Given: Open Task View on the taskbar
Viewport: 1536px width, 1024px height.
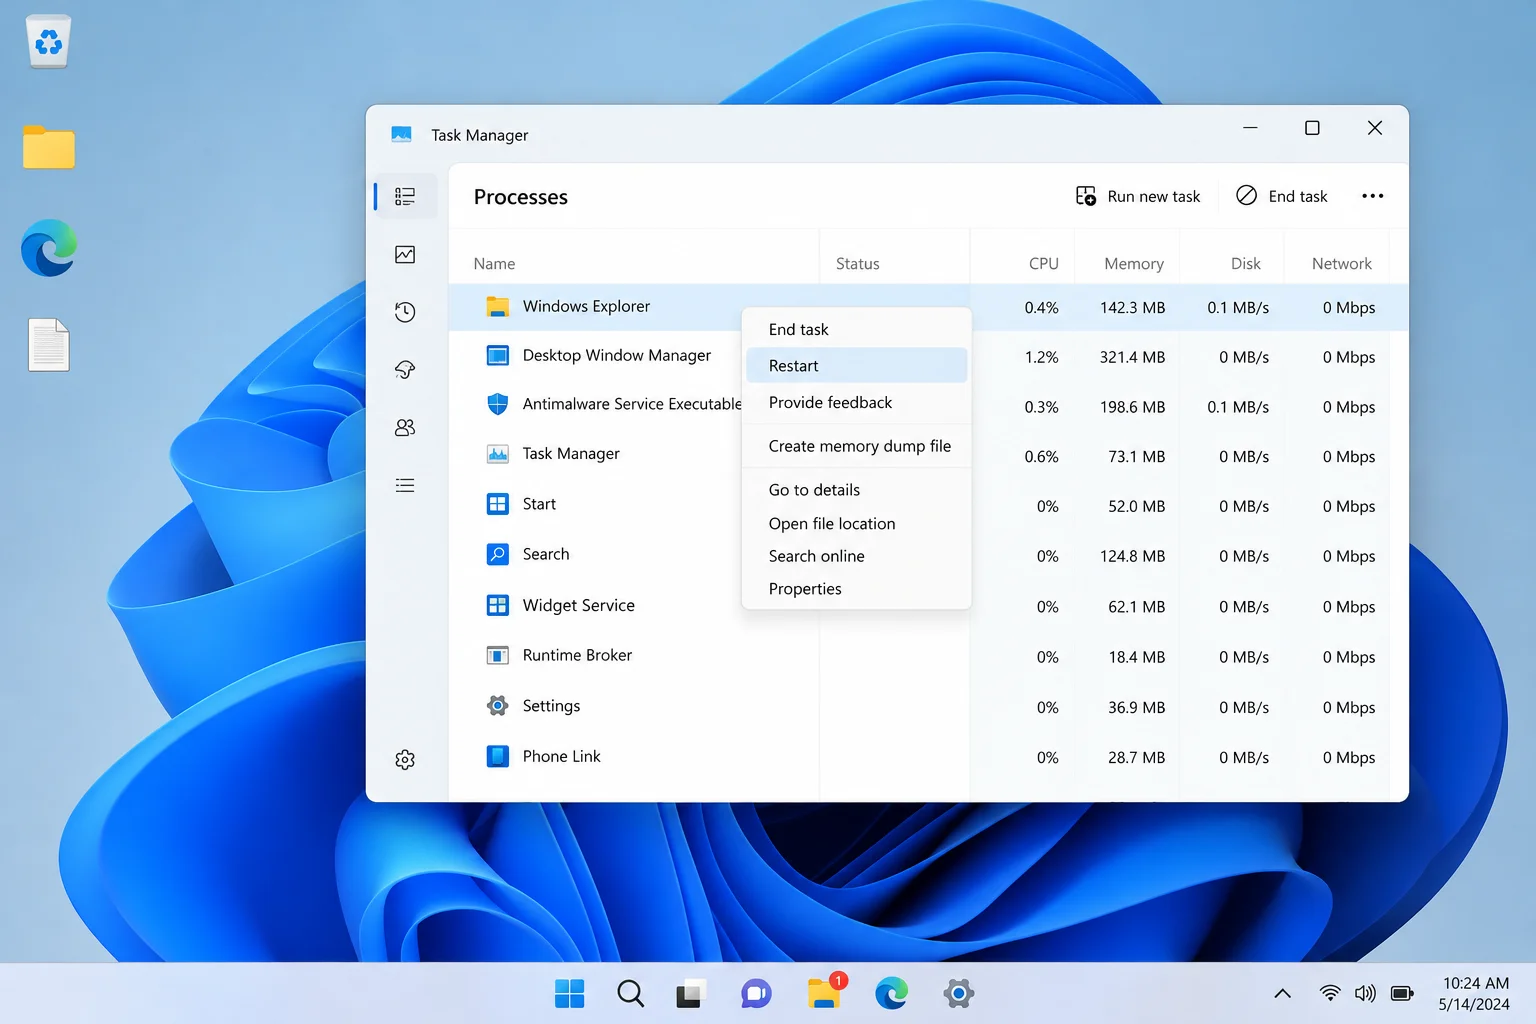Looking at the screenshot, I should pyautogui.click(x=691, y=993).
